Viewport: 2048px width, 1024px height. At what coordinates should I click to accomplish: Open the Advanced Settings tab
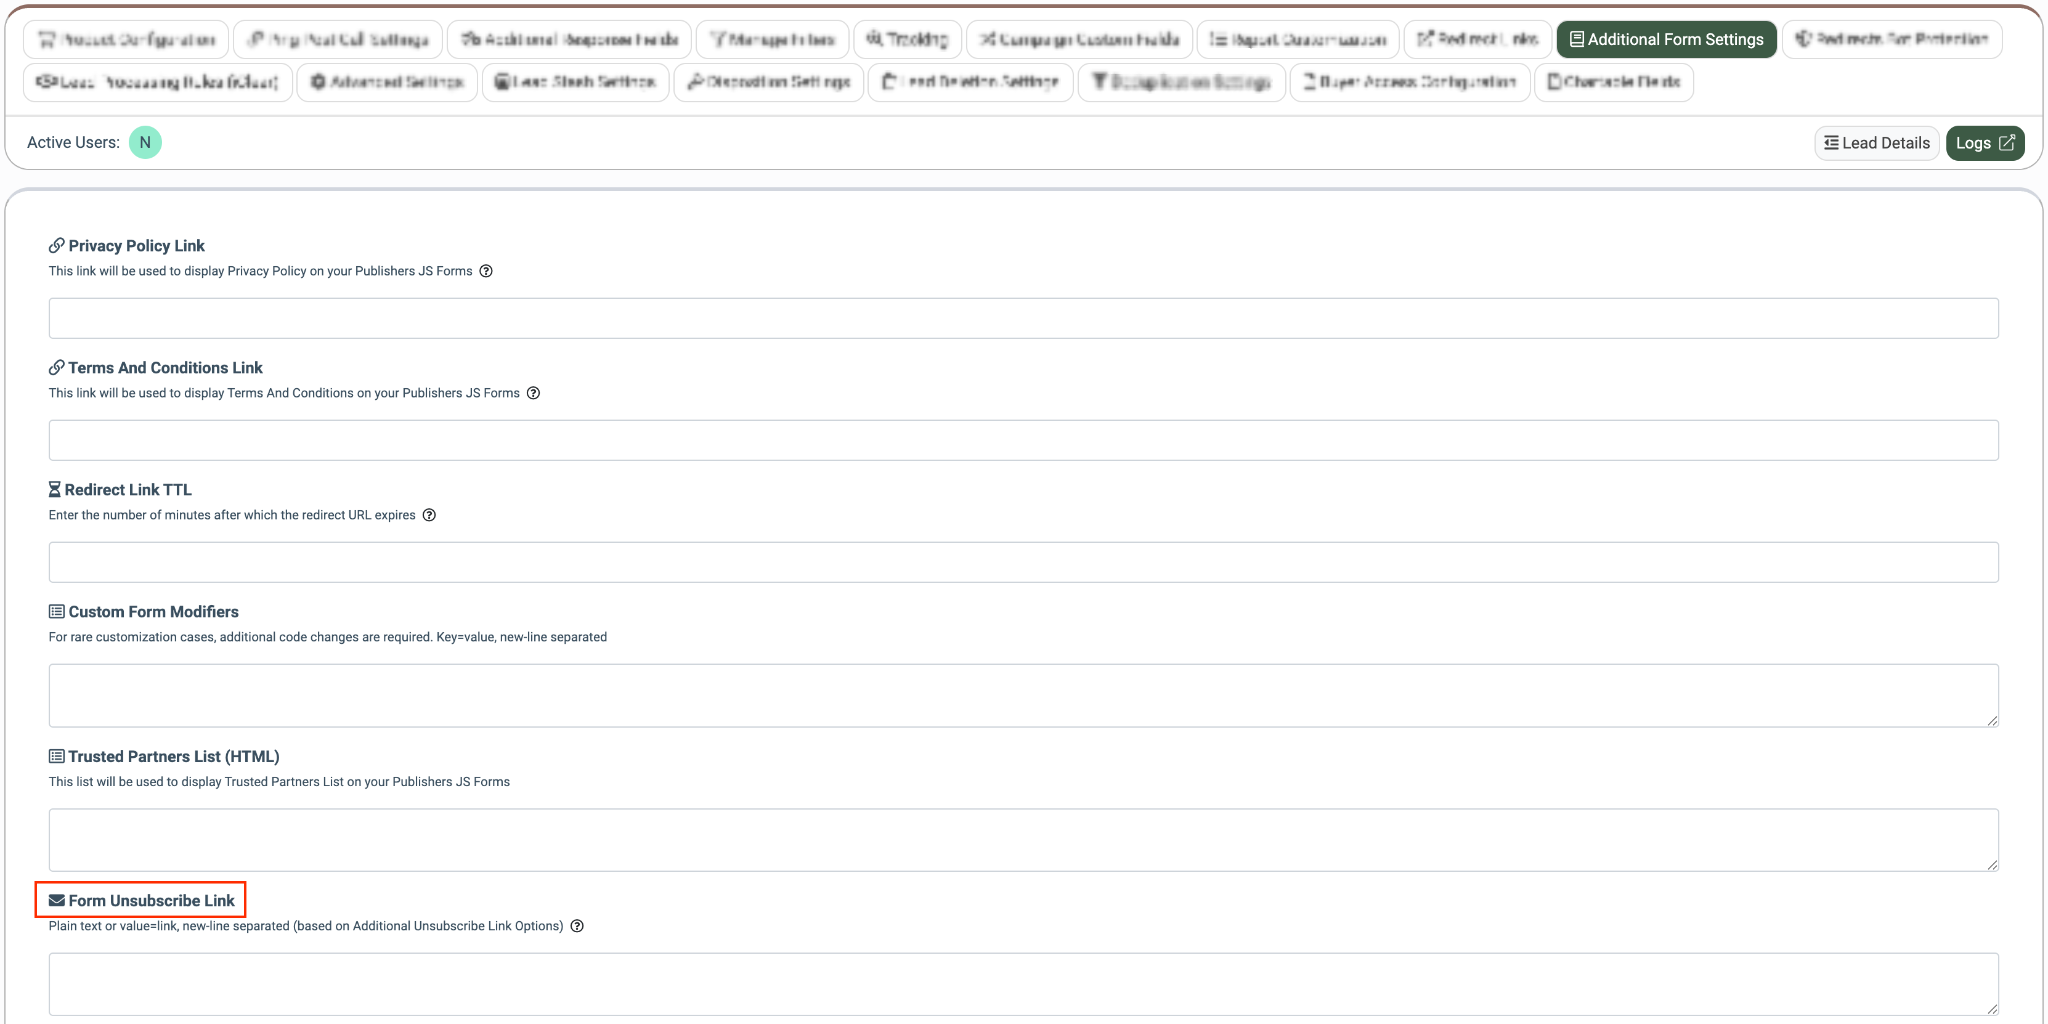click(387, 81)
